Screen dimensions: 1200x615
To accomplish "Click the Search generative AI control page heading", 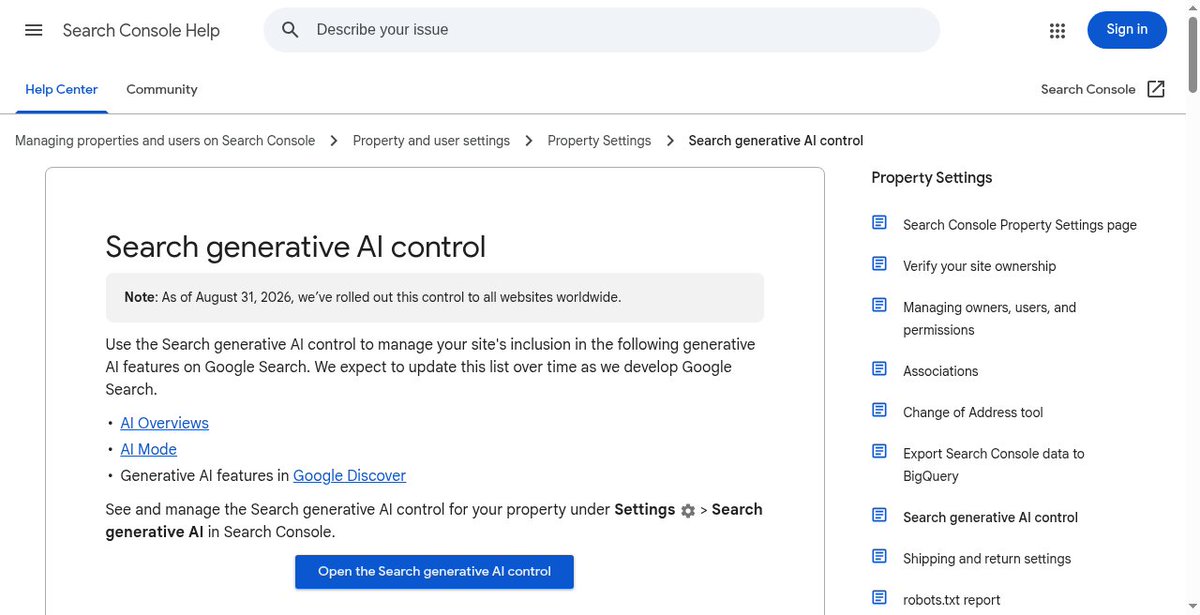I will [296, 246].
